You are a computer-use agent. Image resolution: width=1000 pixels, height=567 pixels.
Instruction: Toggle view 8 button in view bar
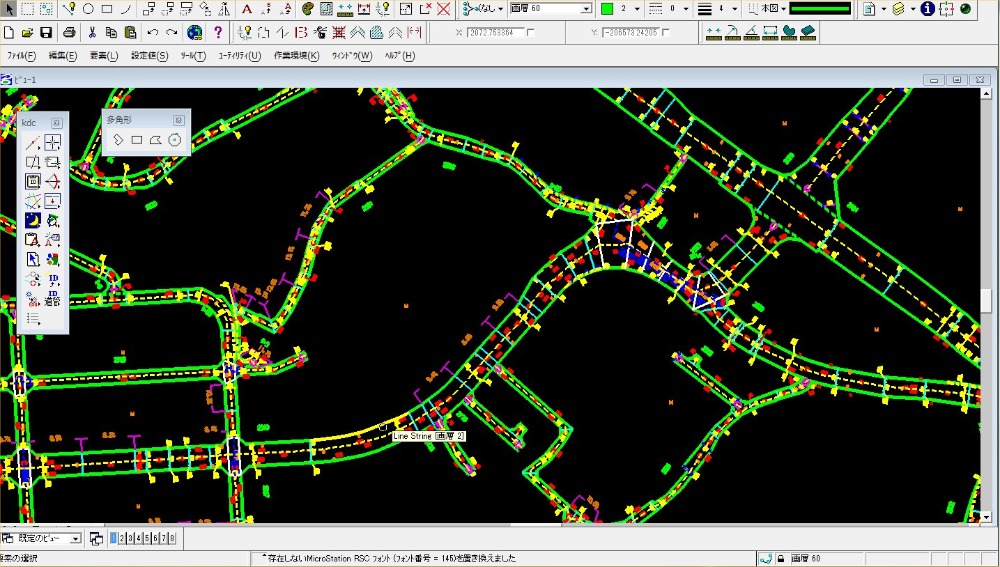[172, 538]
